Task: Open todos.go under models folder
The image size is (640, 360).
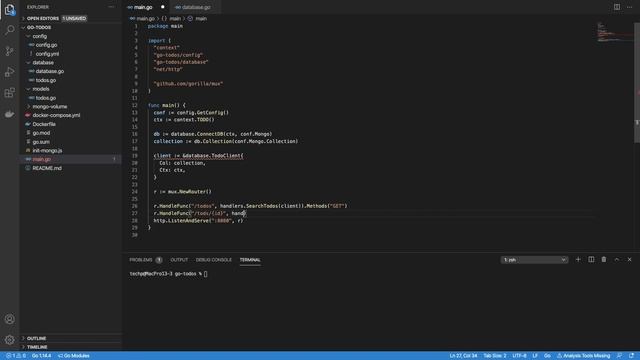Action: (x=45, y=98)
